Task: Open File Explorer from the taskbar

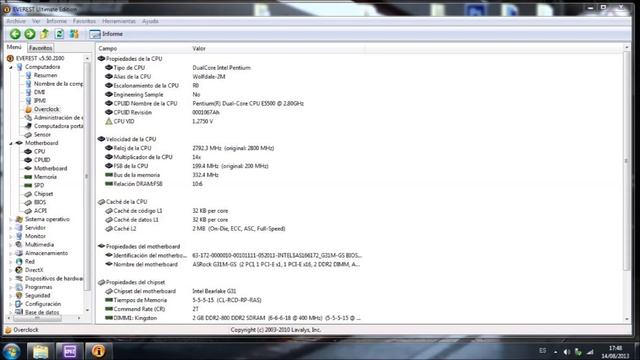Action: [x=40, y=351]
